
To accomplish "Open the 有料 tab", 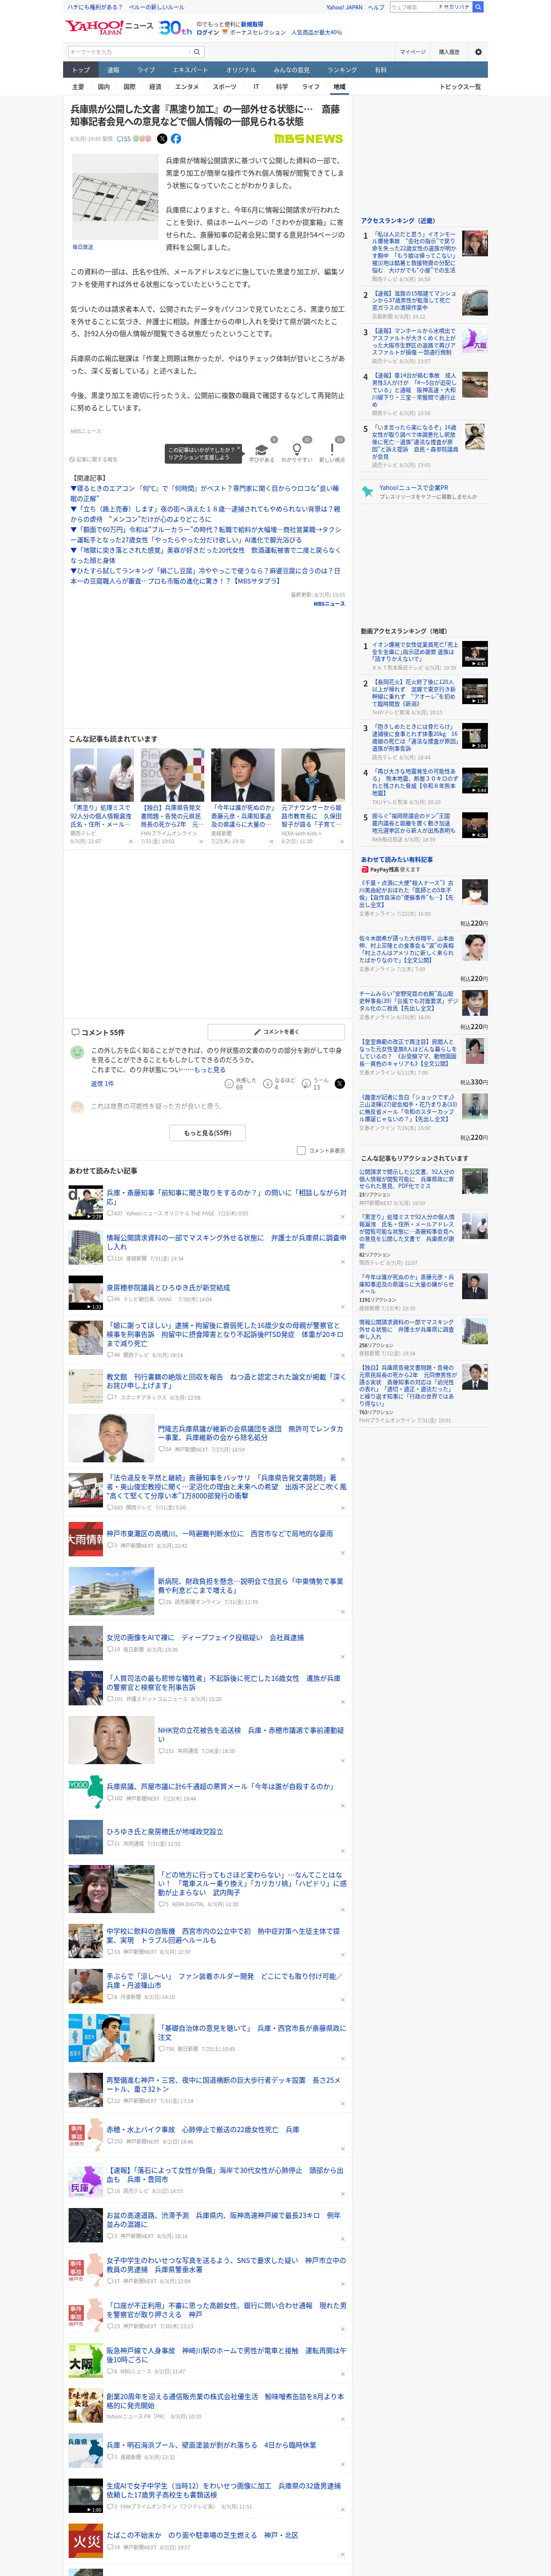I will 380,70.
